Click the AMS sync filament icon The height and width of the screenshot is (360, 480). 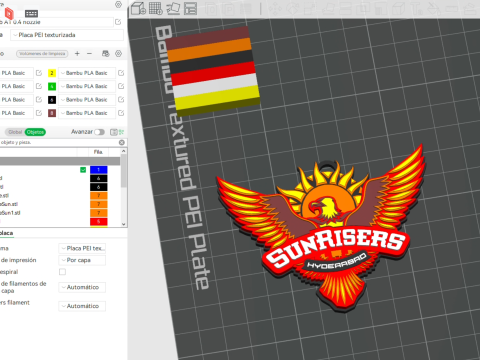point(106,54)
